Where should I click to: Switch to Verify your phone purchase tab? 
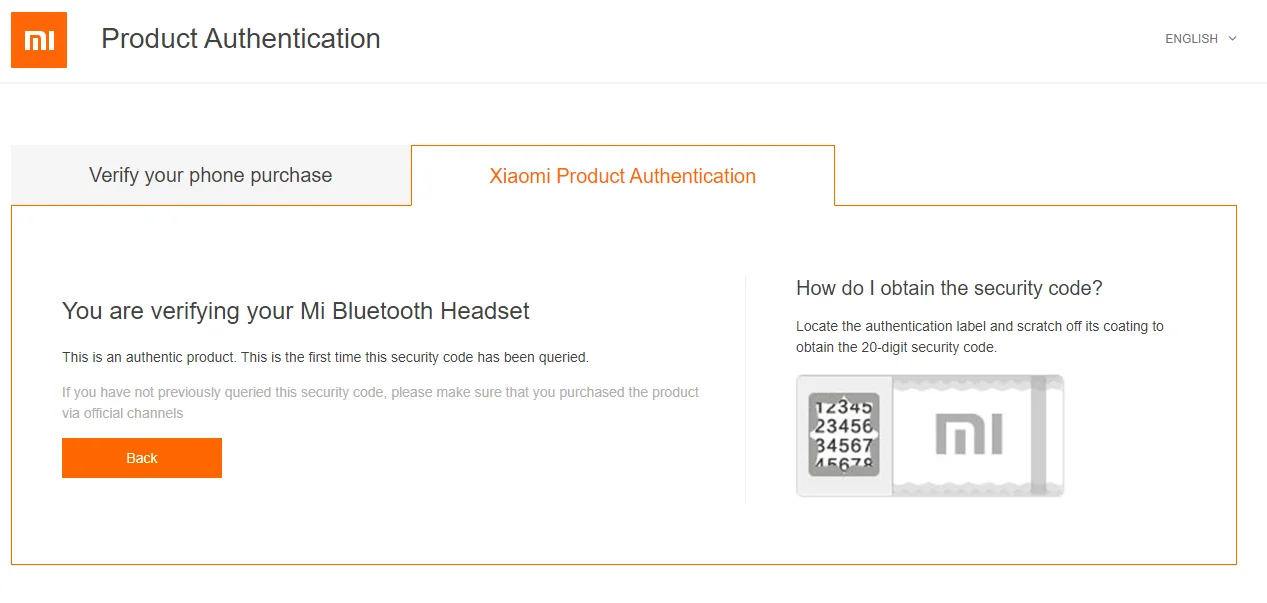[x=210, y=176]
